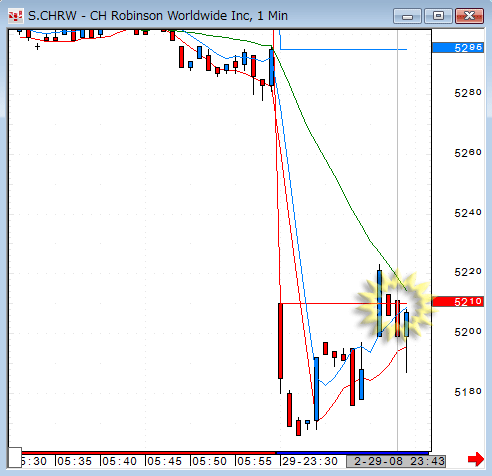Click the red horizontal line at 5210
The image size is (492, 476).
coord(343,303)
